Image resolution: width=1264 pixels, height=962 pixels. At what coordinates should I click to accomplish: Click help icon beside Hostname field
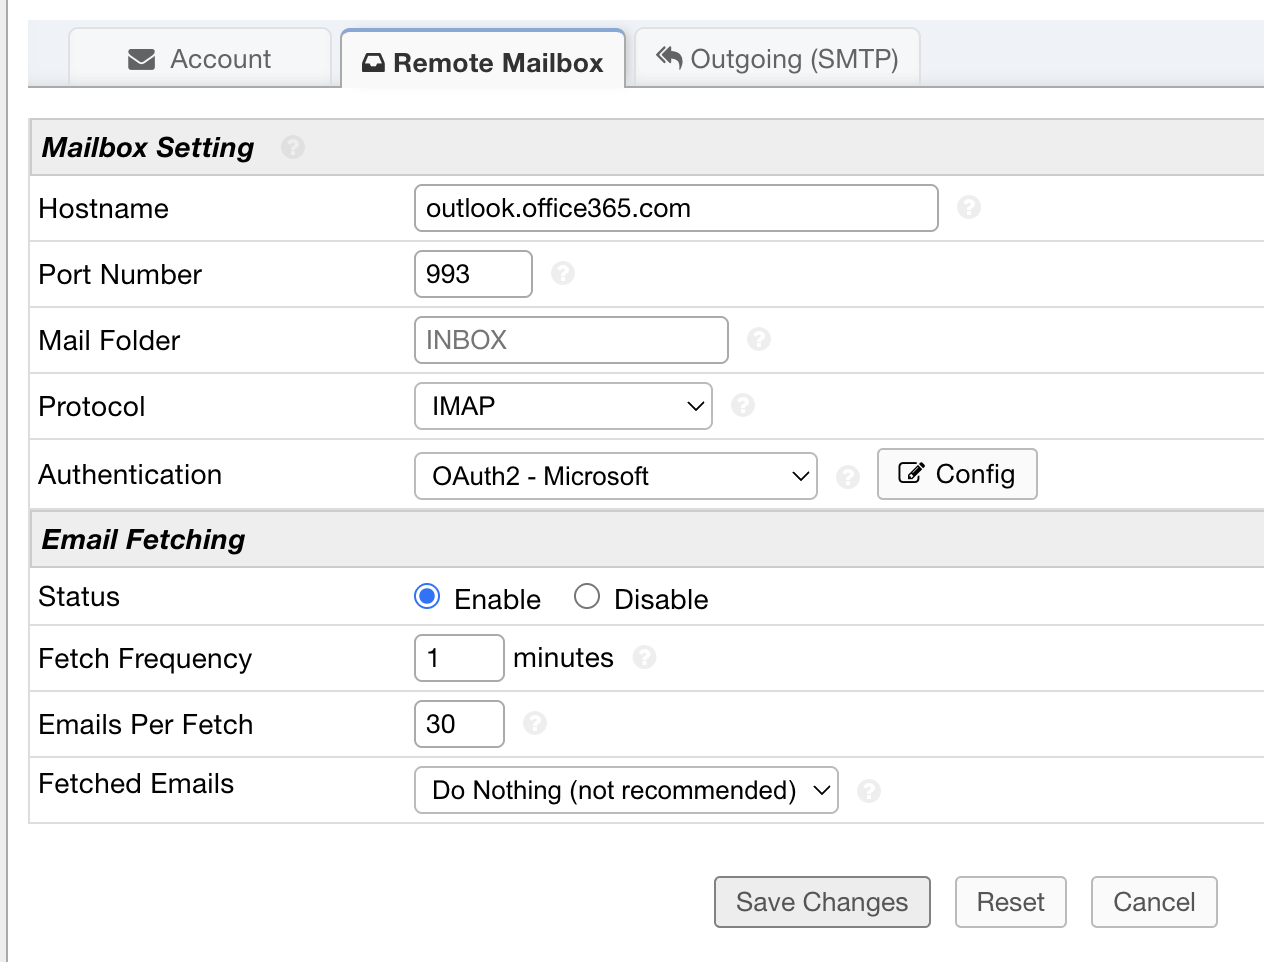[968, 208]
